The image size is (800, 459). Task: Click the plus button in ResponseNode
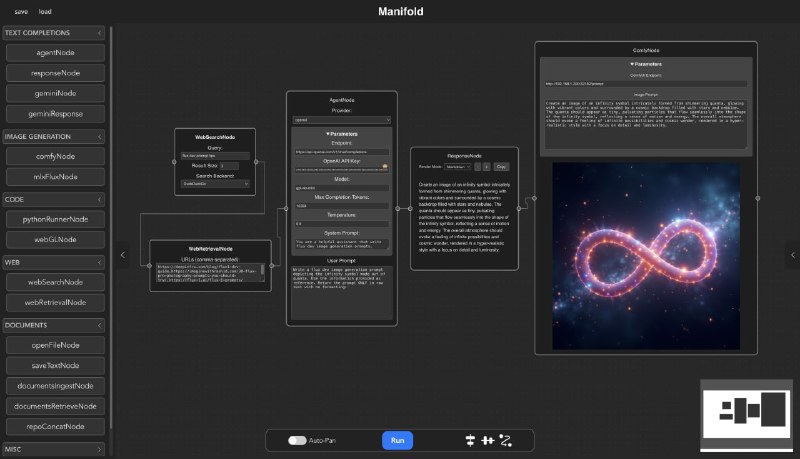[486, 167]
